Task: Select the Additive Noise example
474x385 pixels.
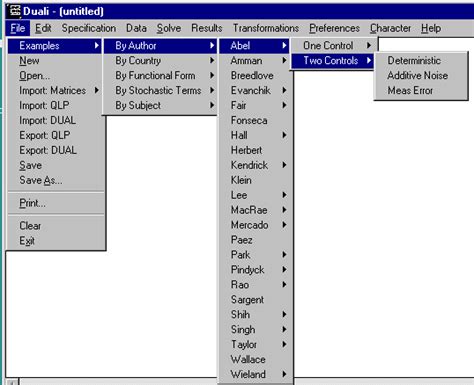Action: click(421, 76)
